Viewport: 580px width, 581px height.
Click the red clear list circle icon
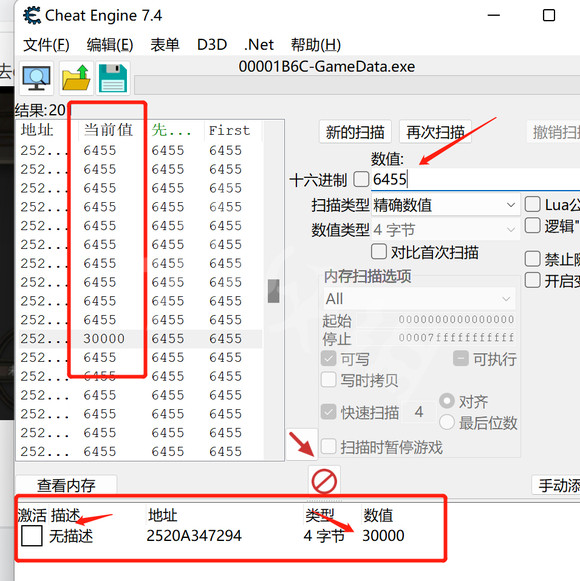coord(324,481)
